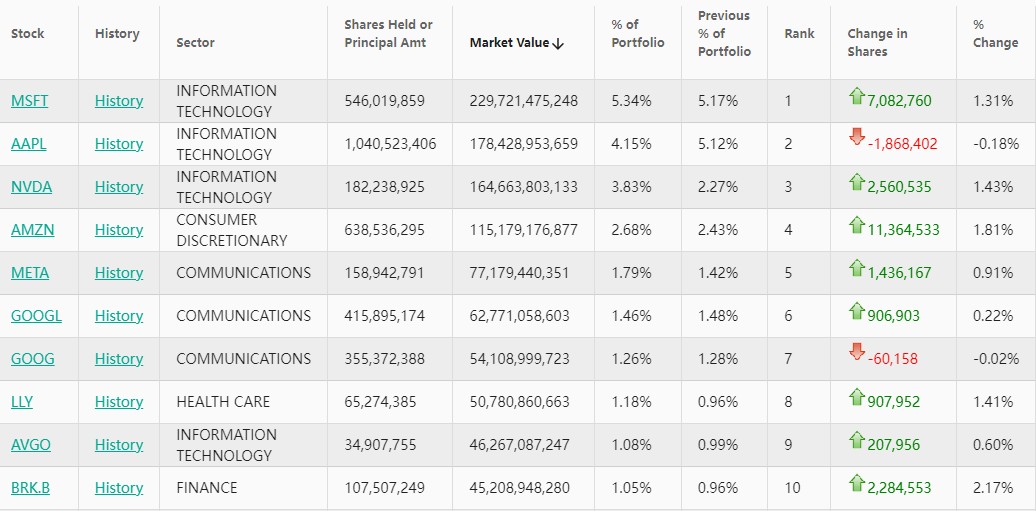Viewport: 1036px width, 511px height.
Task: Click the red down arrow in AAPL row
Action: [x=856, y=137]
